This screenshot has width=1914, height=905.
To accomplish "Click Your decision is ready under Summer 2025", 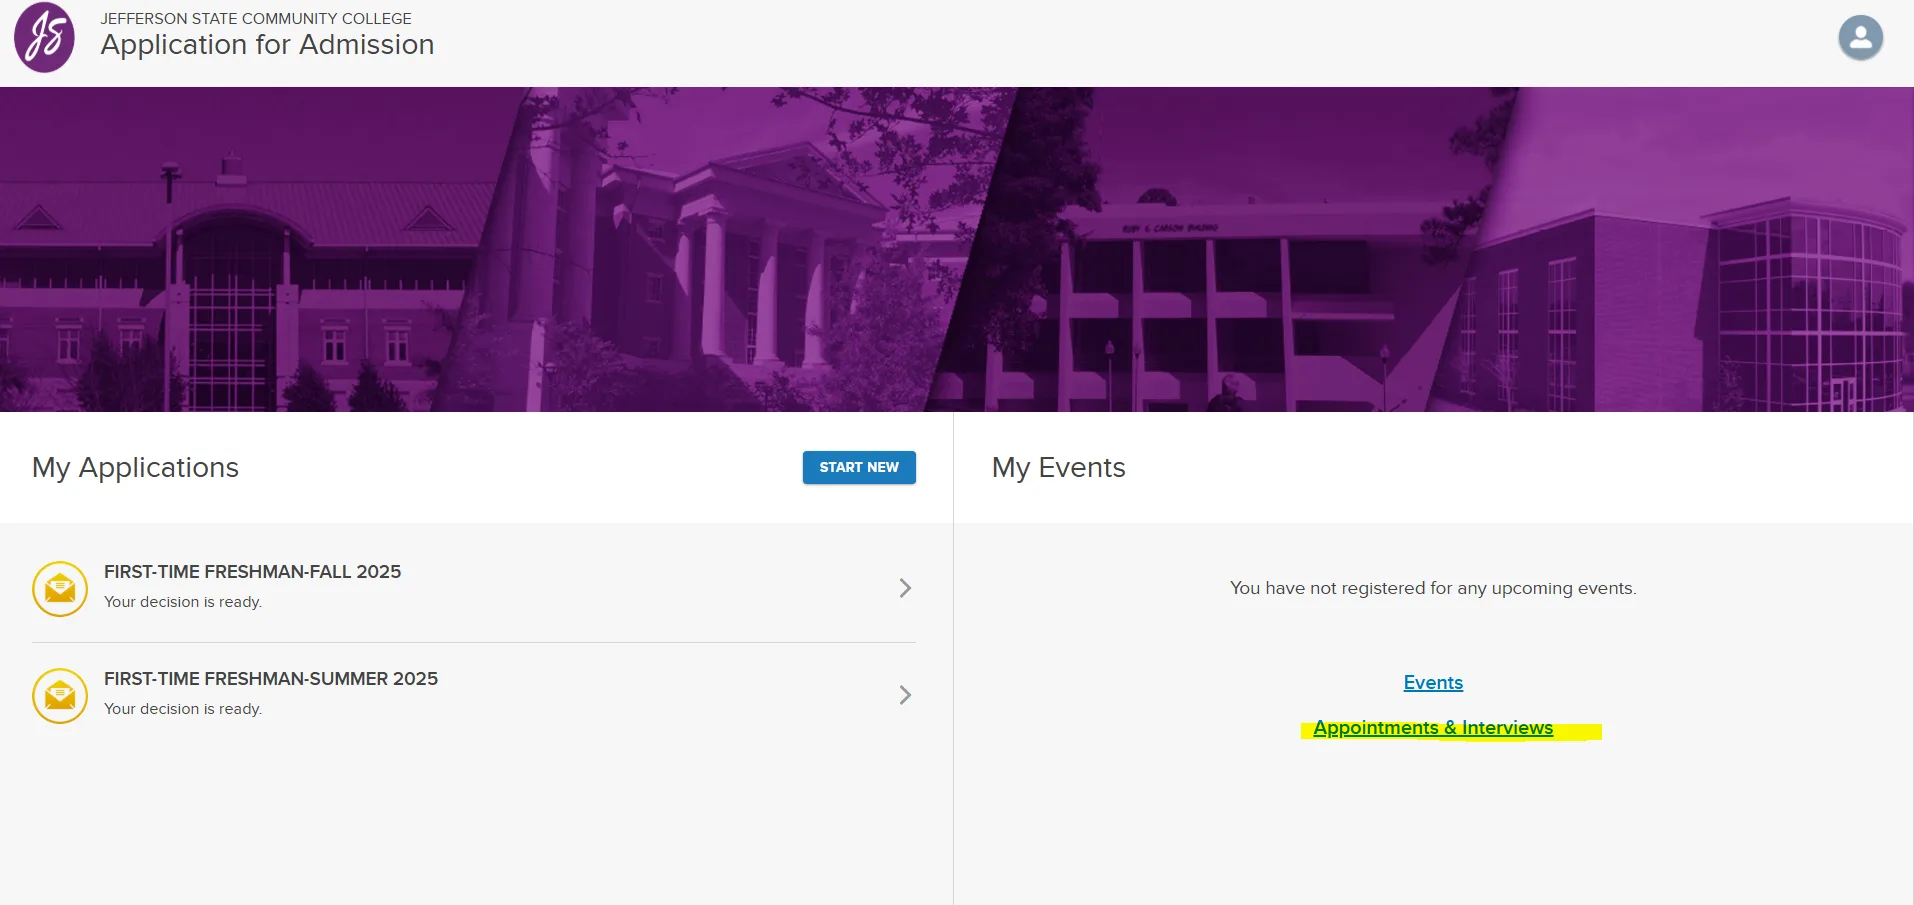I will tap(183, 708).
